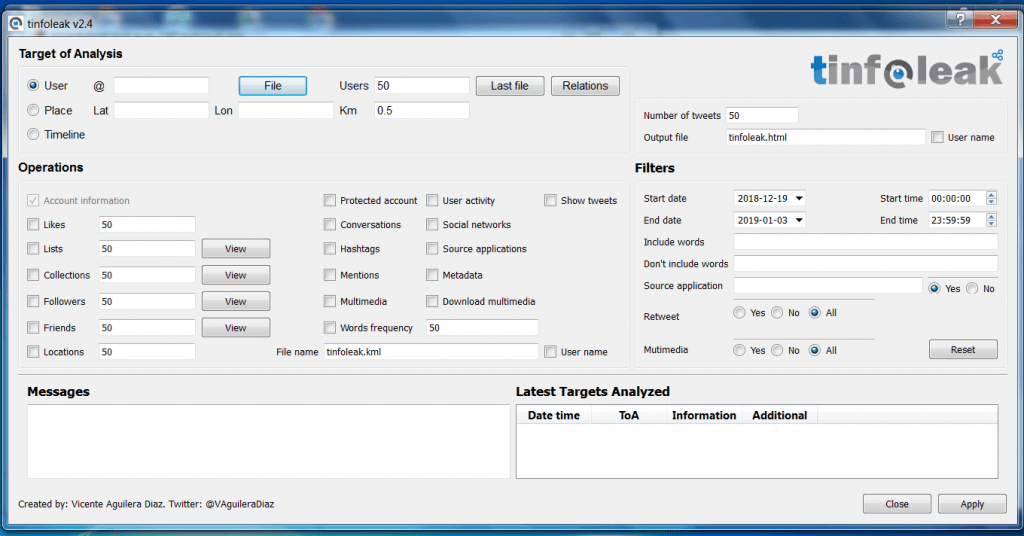
Task: Click the File button
Action: (x=272, y=86)
